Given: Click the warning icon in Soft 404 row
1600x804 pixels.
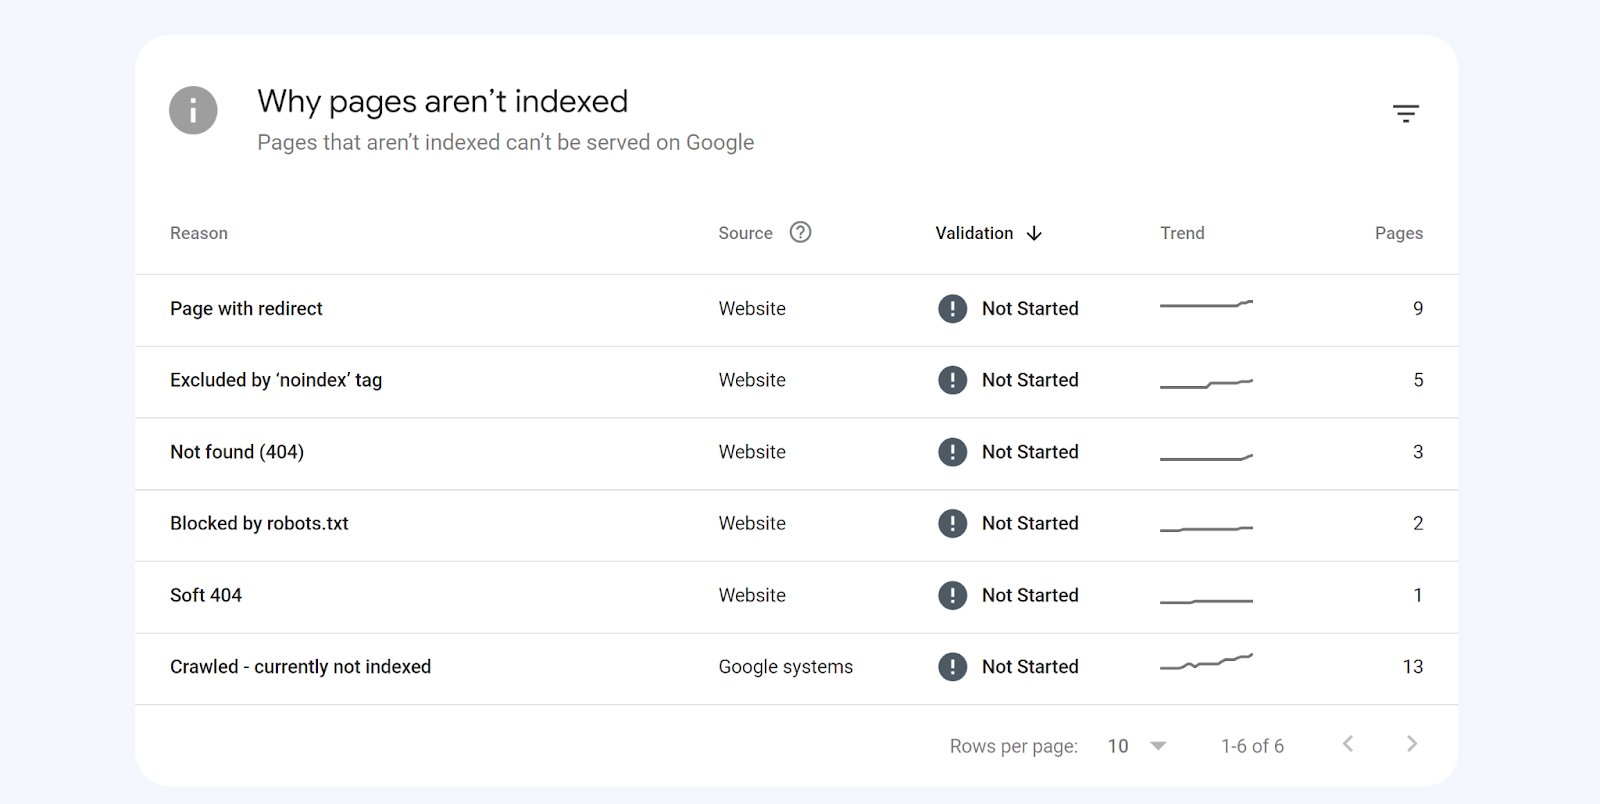Looking at the screenshot, I should coord(952,595).
